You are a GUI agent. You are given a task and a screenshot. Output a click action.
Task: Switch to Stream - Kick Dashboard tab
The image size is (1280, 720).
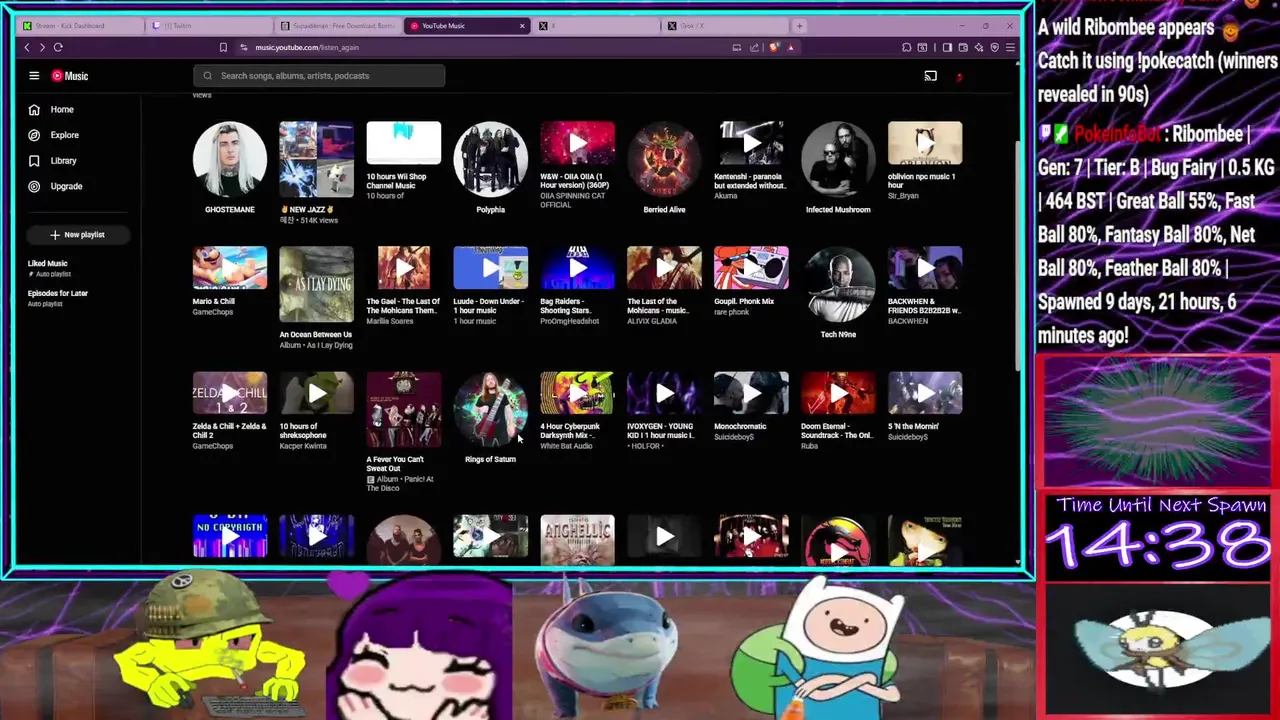pyautogui.click(x=80, y=25)
